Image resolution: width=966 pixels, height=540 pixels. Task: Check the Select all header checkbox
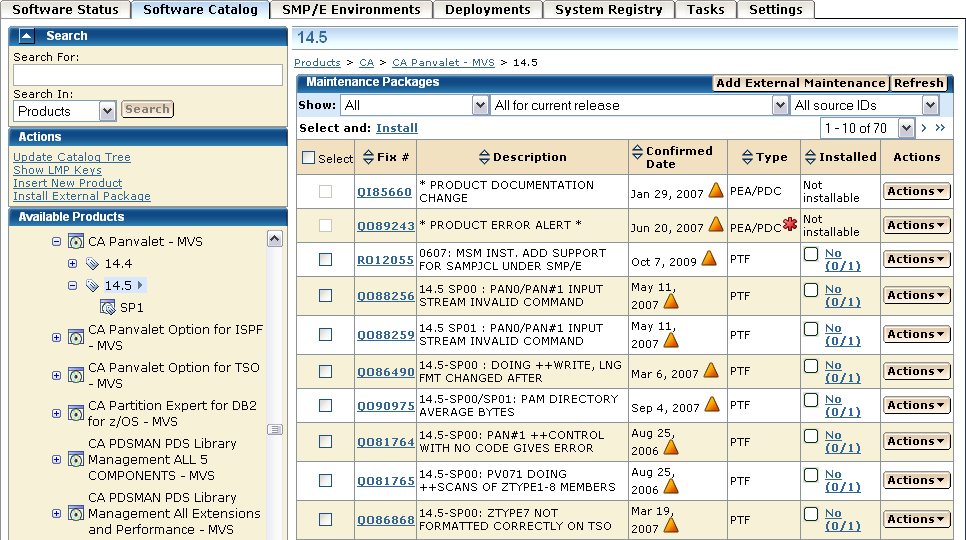pyautogui.click(x=309, y=158)
